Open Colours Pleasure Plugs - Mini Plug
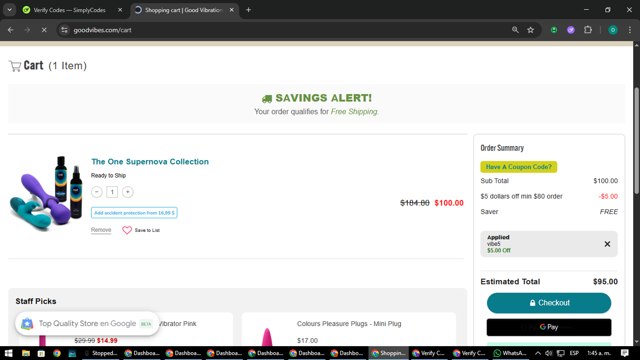Viewport: 640px width, 360px height. pos(349,324)
